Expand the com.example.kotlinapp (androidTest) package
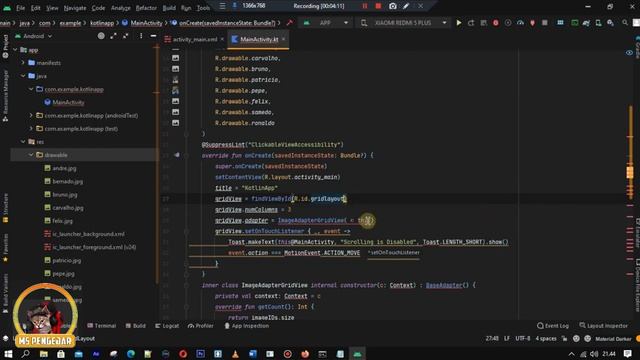 pos(31,116)
